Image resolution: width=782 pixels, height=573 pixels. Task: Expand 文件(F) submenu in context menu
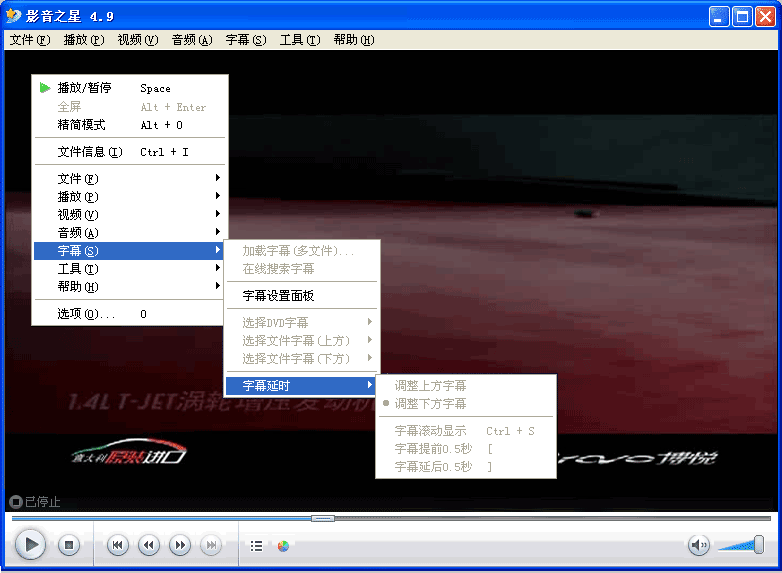pyautogui.click(x=130, y=179)
